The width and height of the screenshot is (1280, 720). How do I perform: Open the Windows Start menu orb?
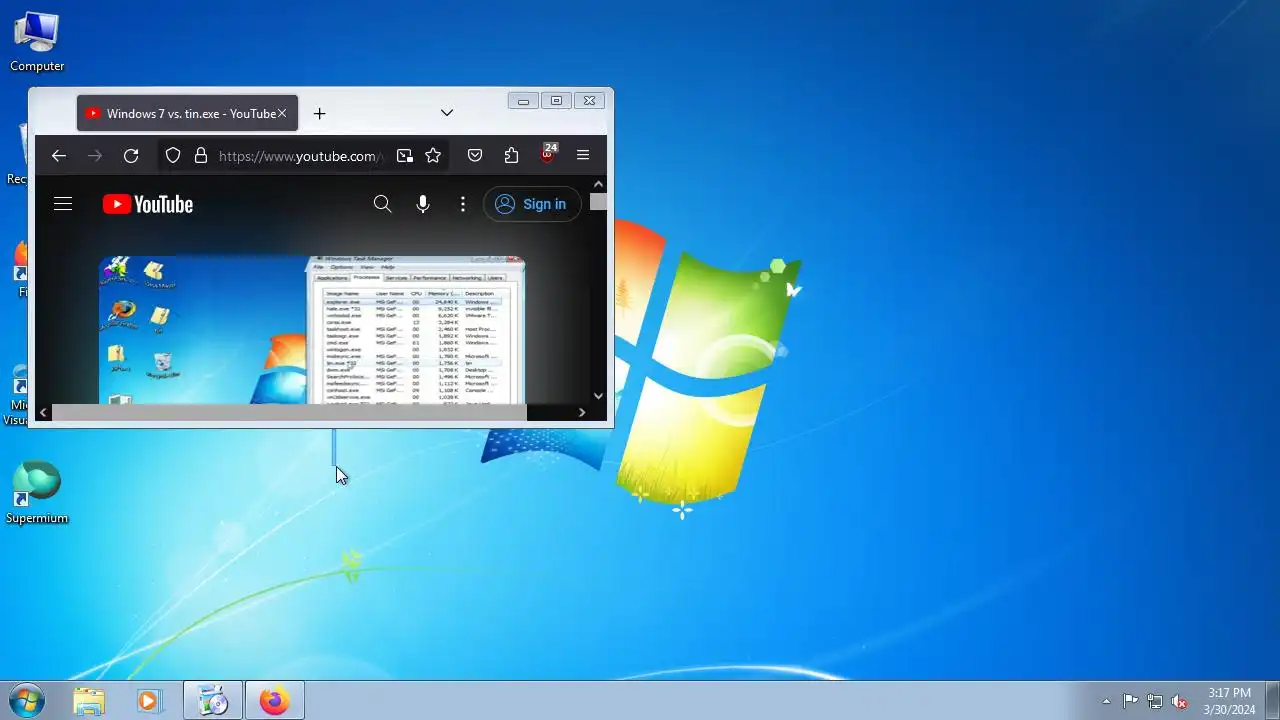[x=26, y=700]
